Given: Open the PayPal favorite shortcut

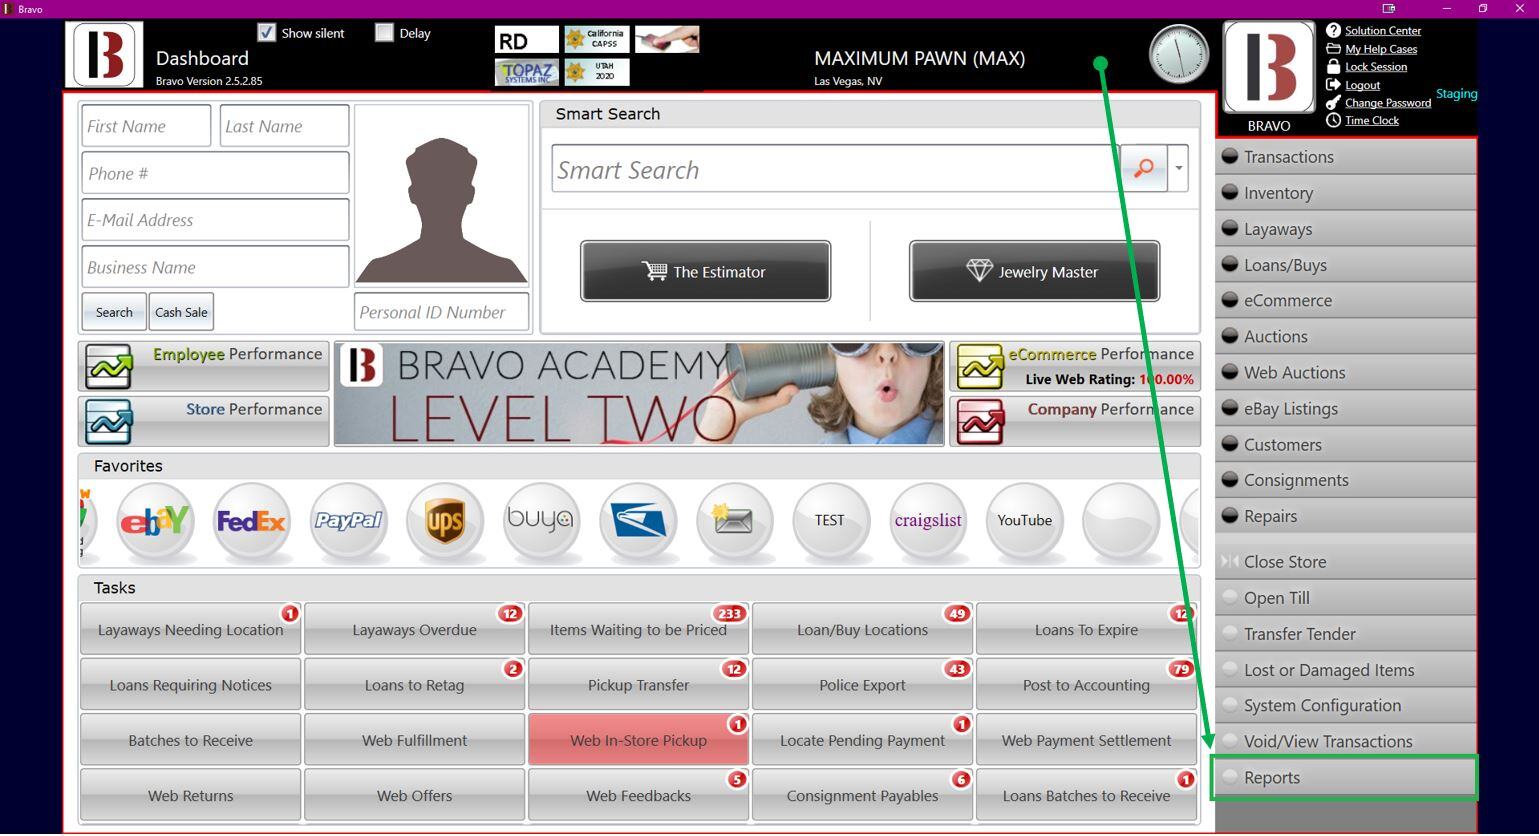Looking at the screenshot, I should [348, 521].
